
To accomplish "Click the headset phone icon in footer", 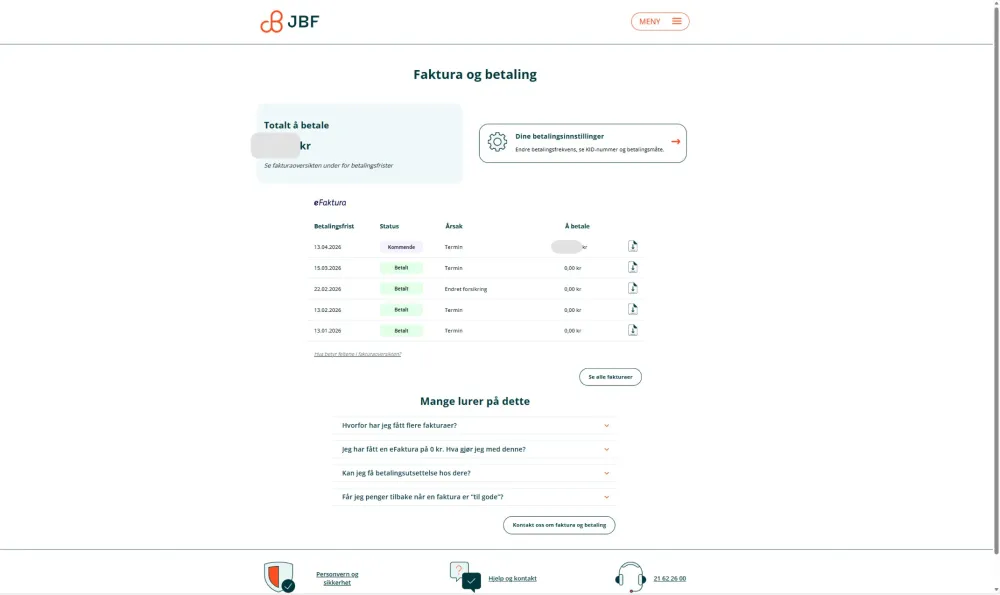I will [630, 577].
